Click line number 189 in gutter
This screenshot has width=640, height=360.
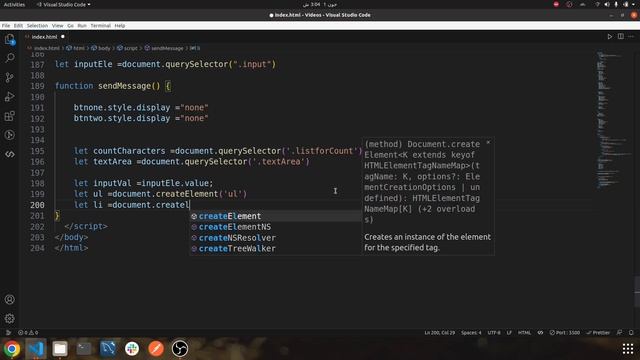pos(37,86)
